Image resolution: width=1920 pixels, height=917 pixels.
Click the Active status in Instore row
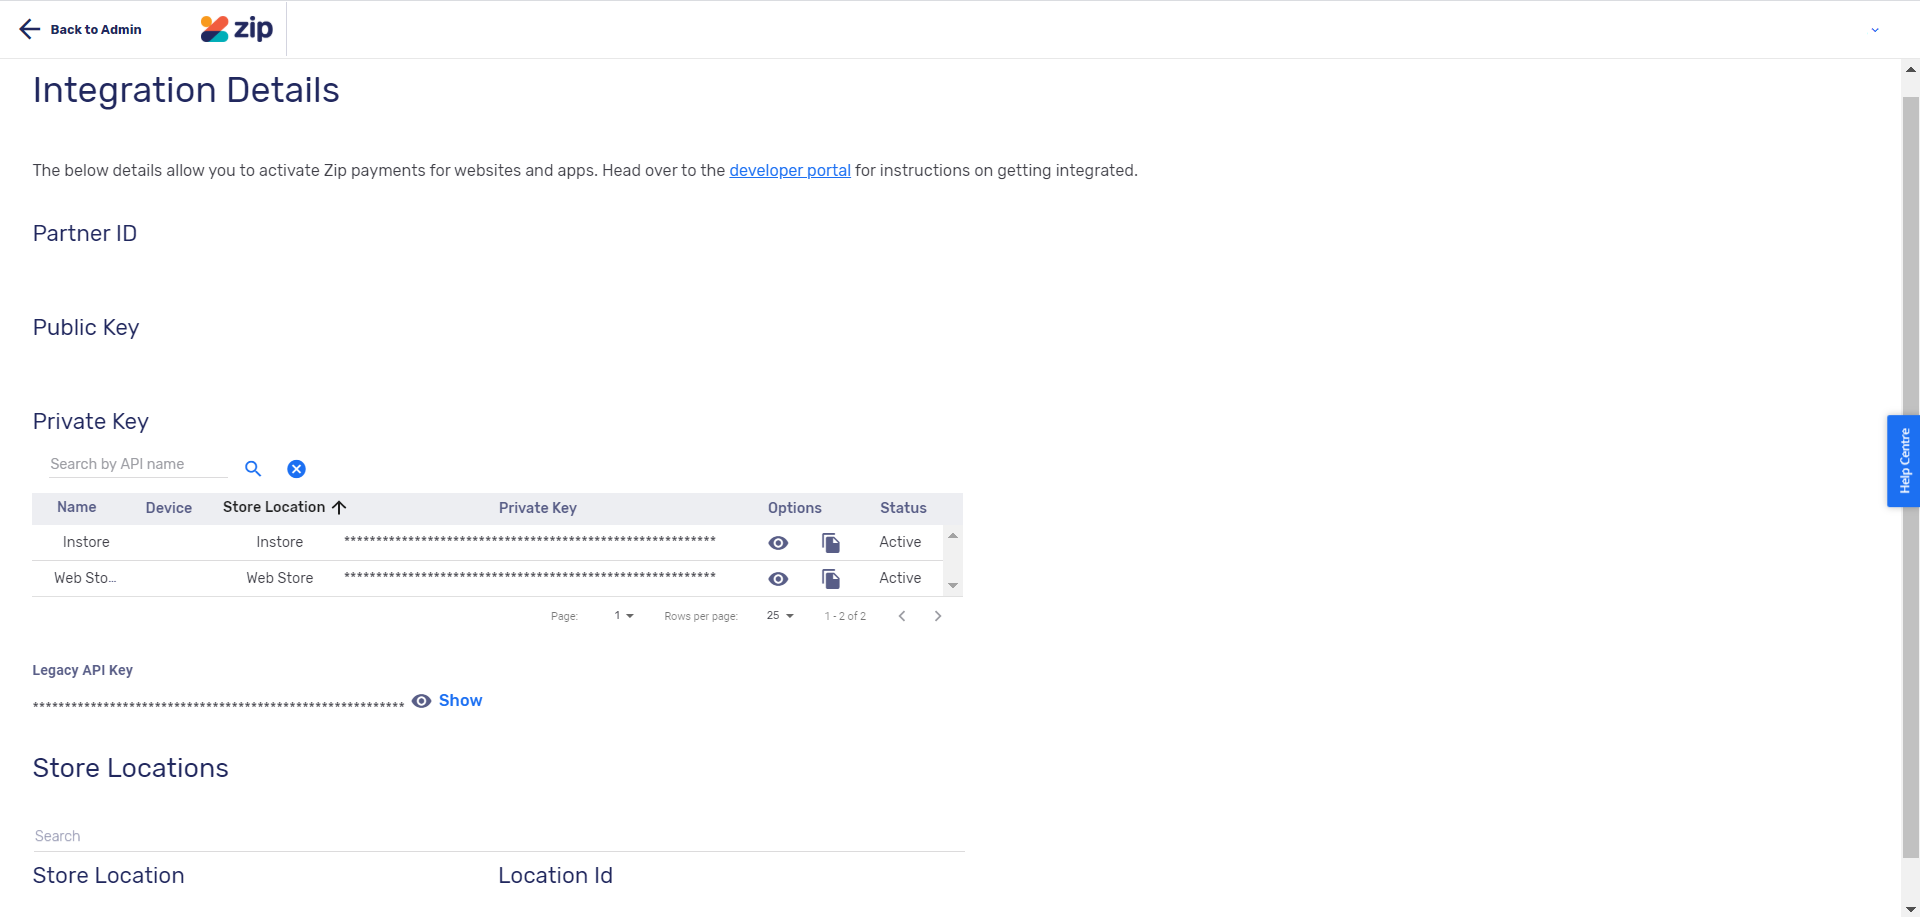[900, 542]
